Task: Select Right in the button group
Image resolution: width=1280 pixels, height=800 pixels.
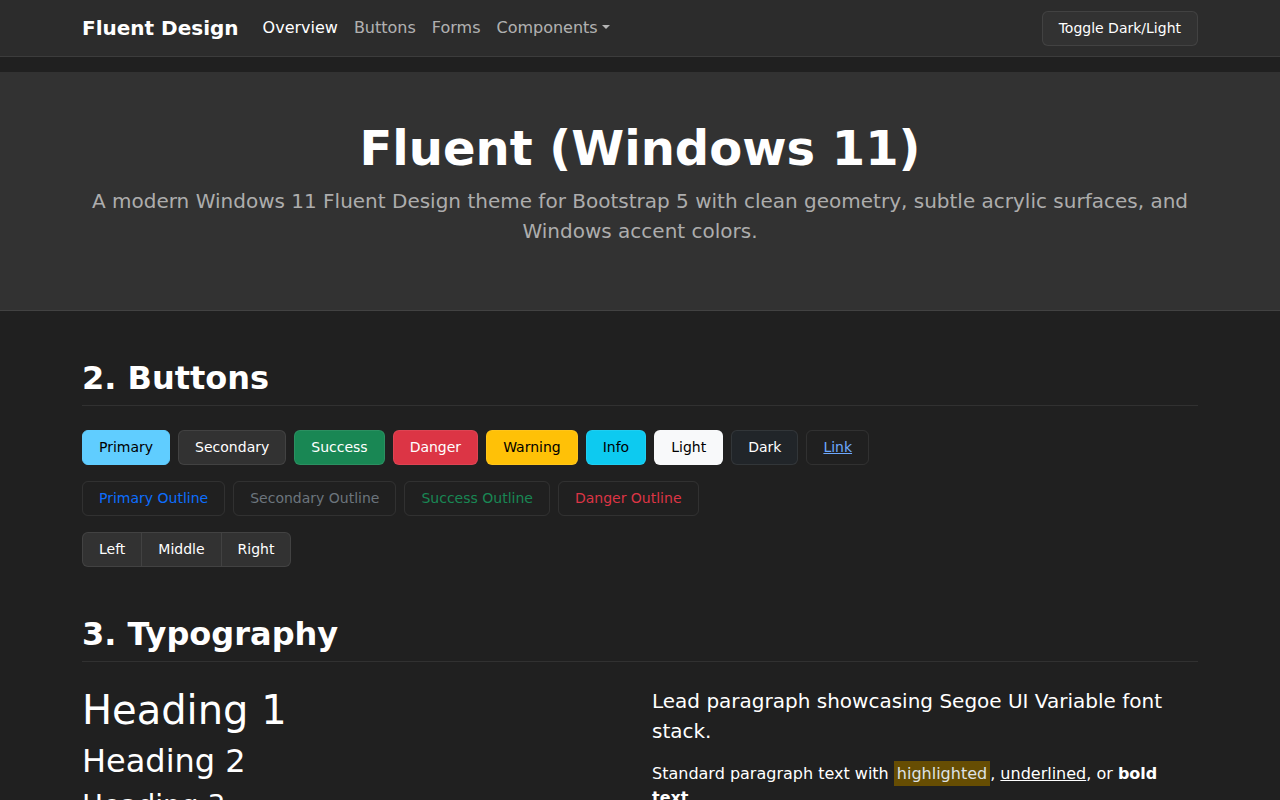Action: coord(256,549)
